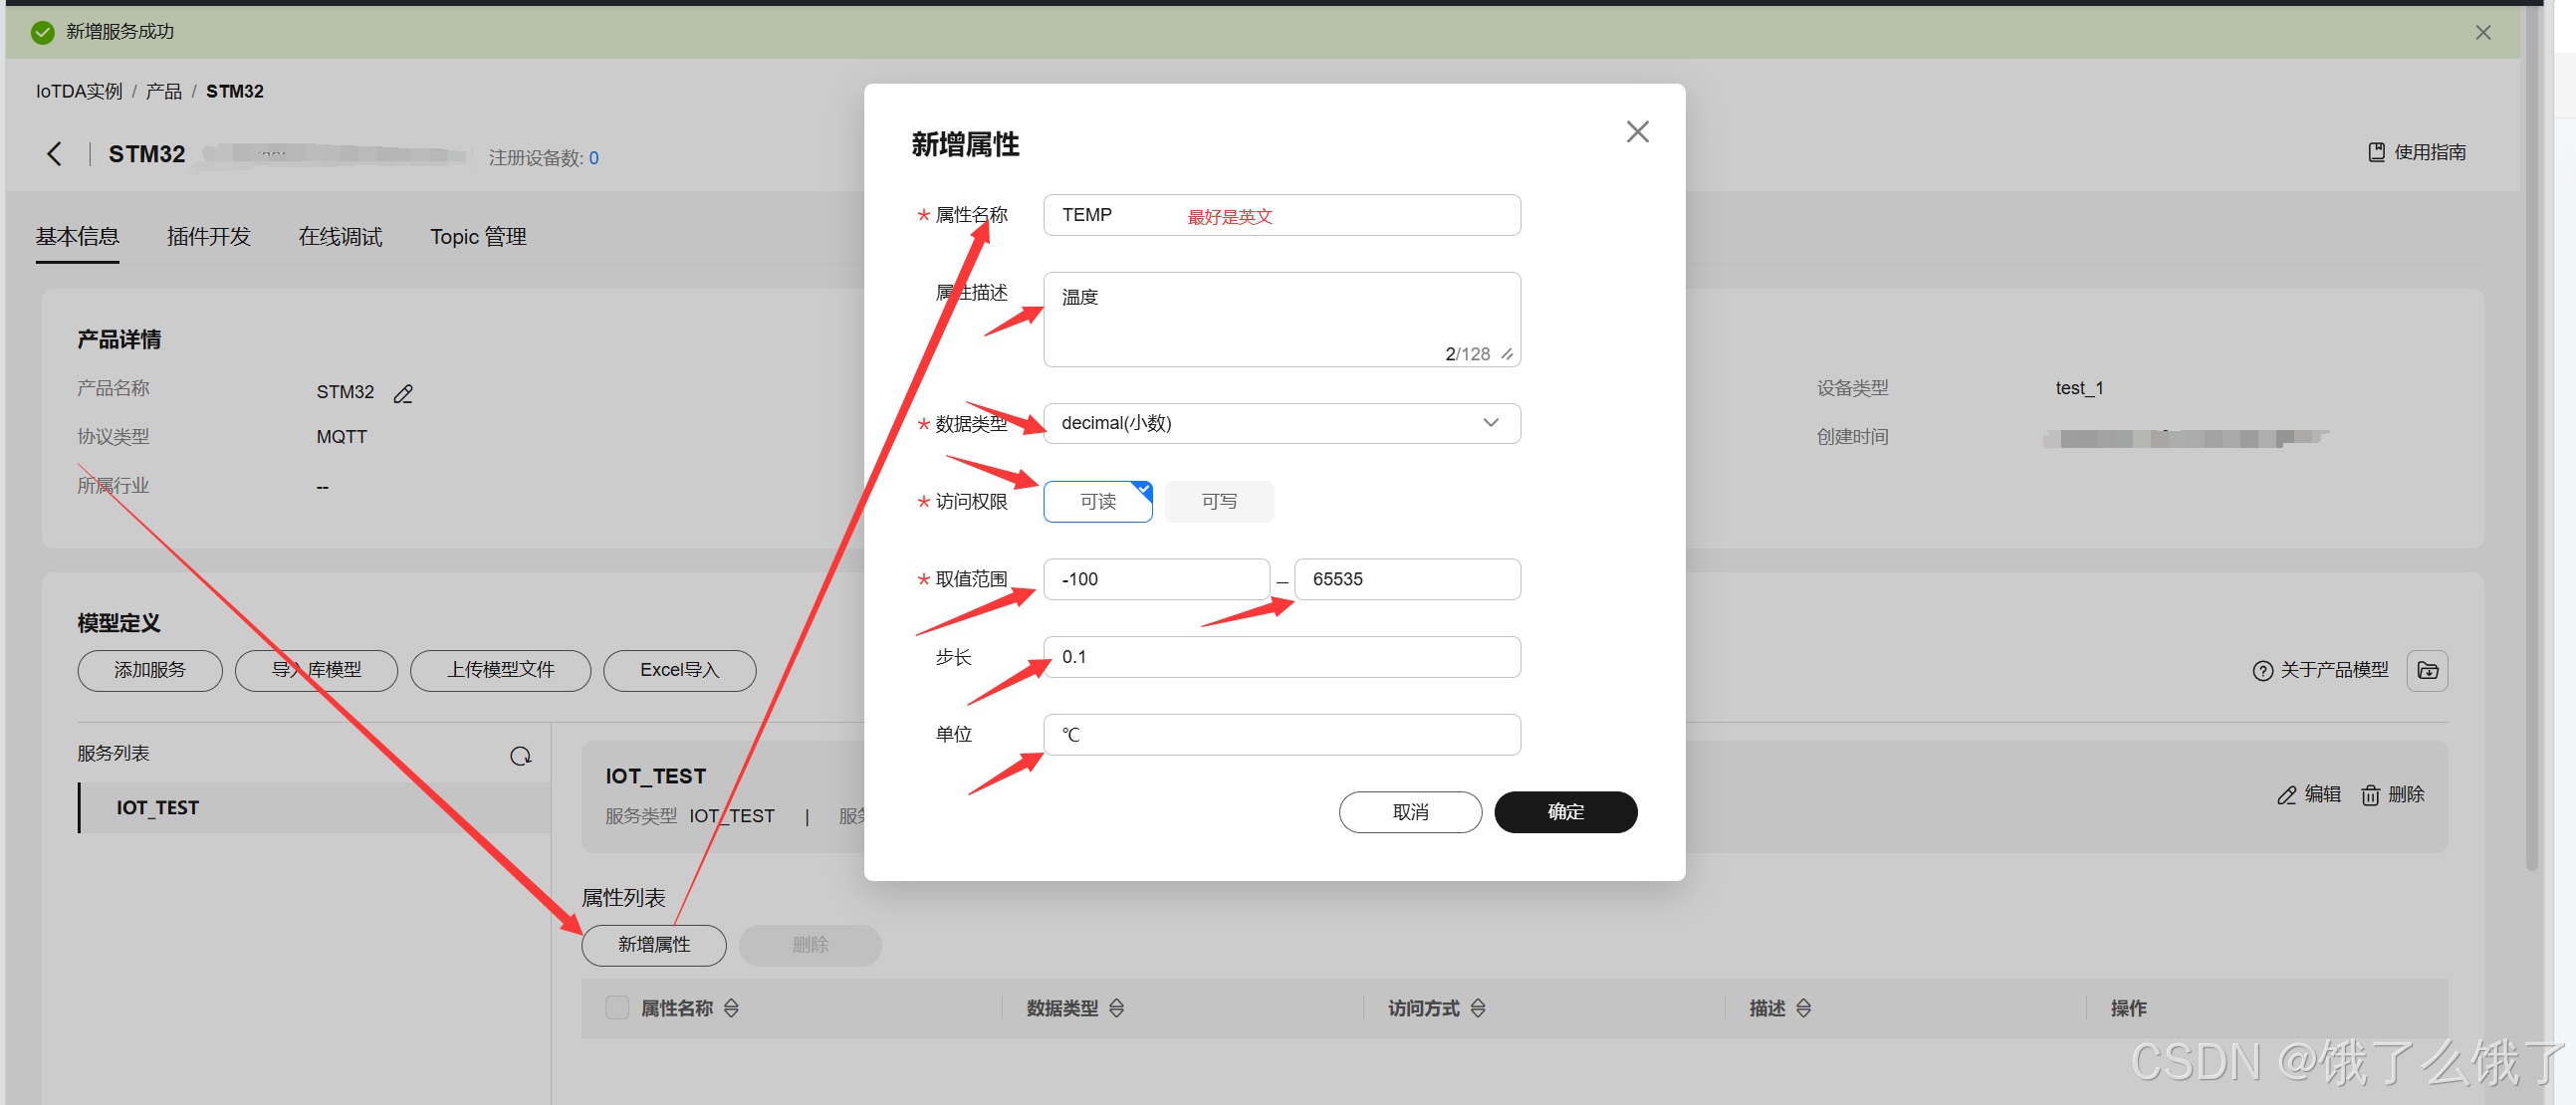
Task: Open the usage guide icon at top right
Action: pos(2377,152)
